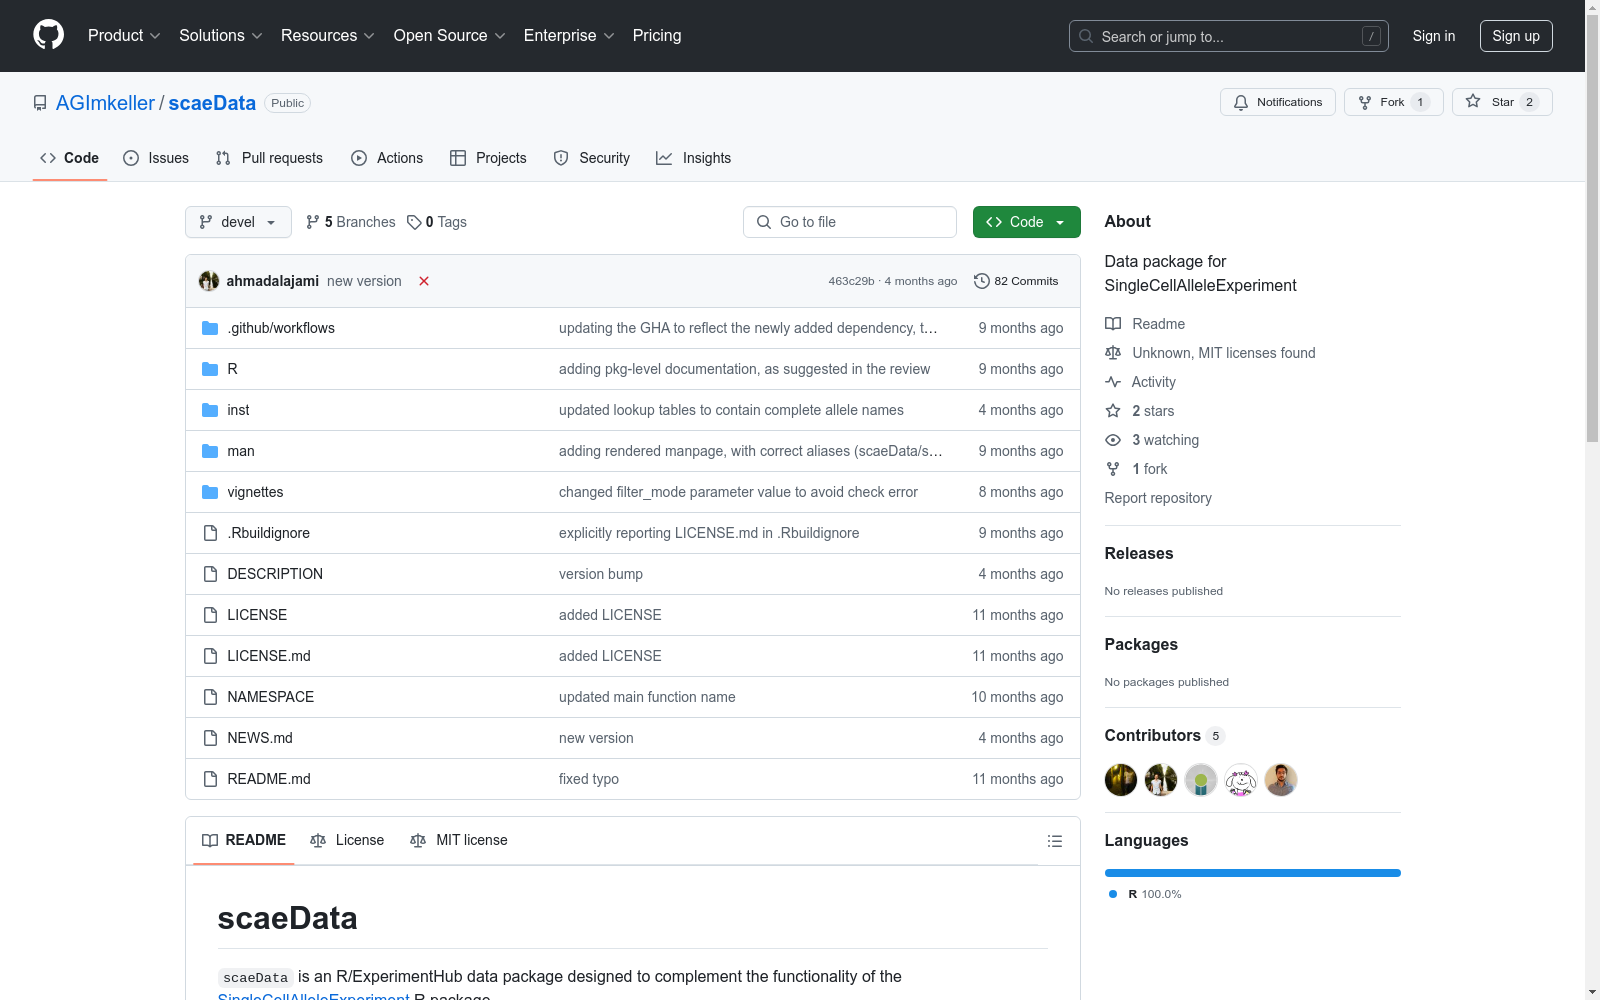Screen dimensions: 1600x1000
Task: Expand the Enterprise menu
Action: pos(569,36)
